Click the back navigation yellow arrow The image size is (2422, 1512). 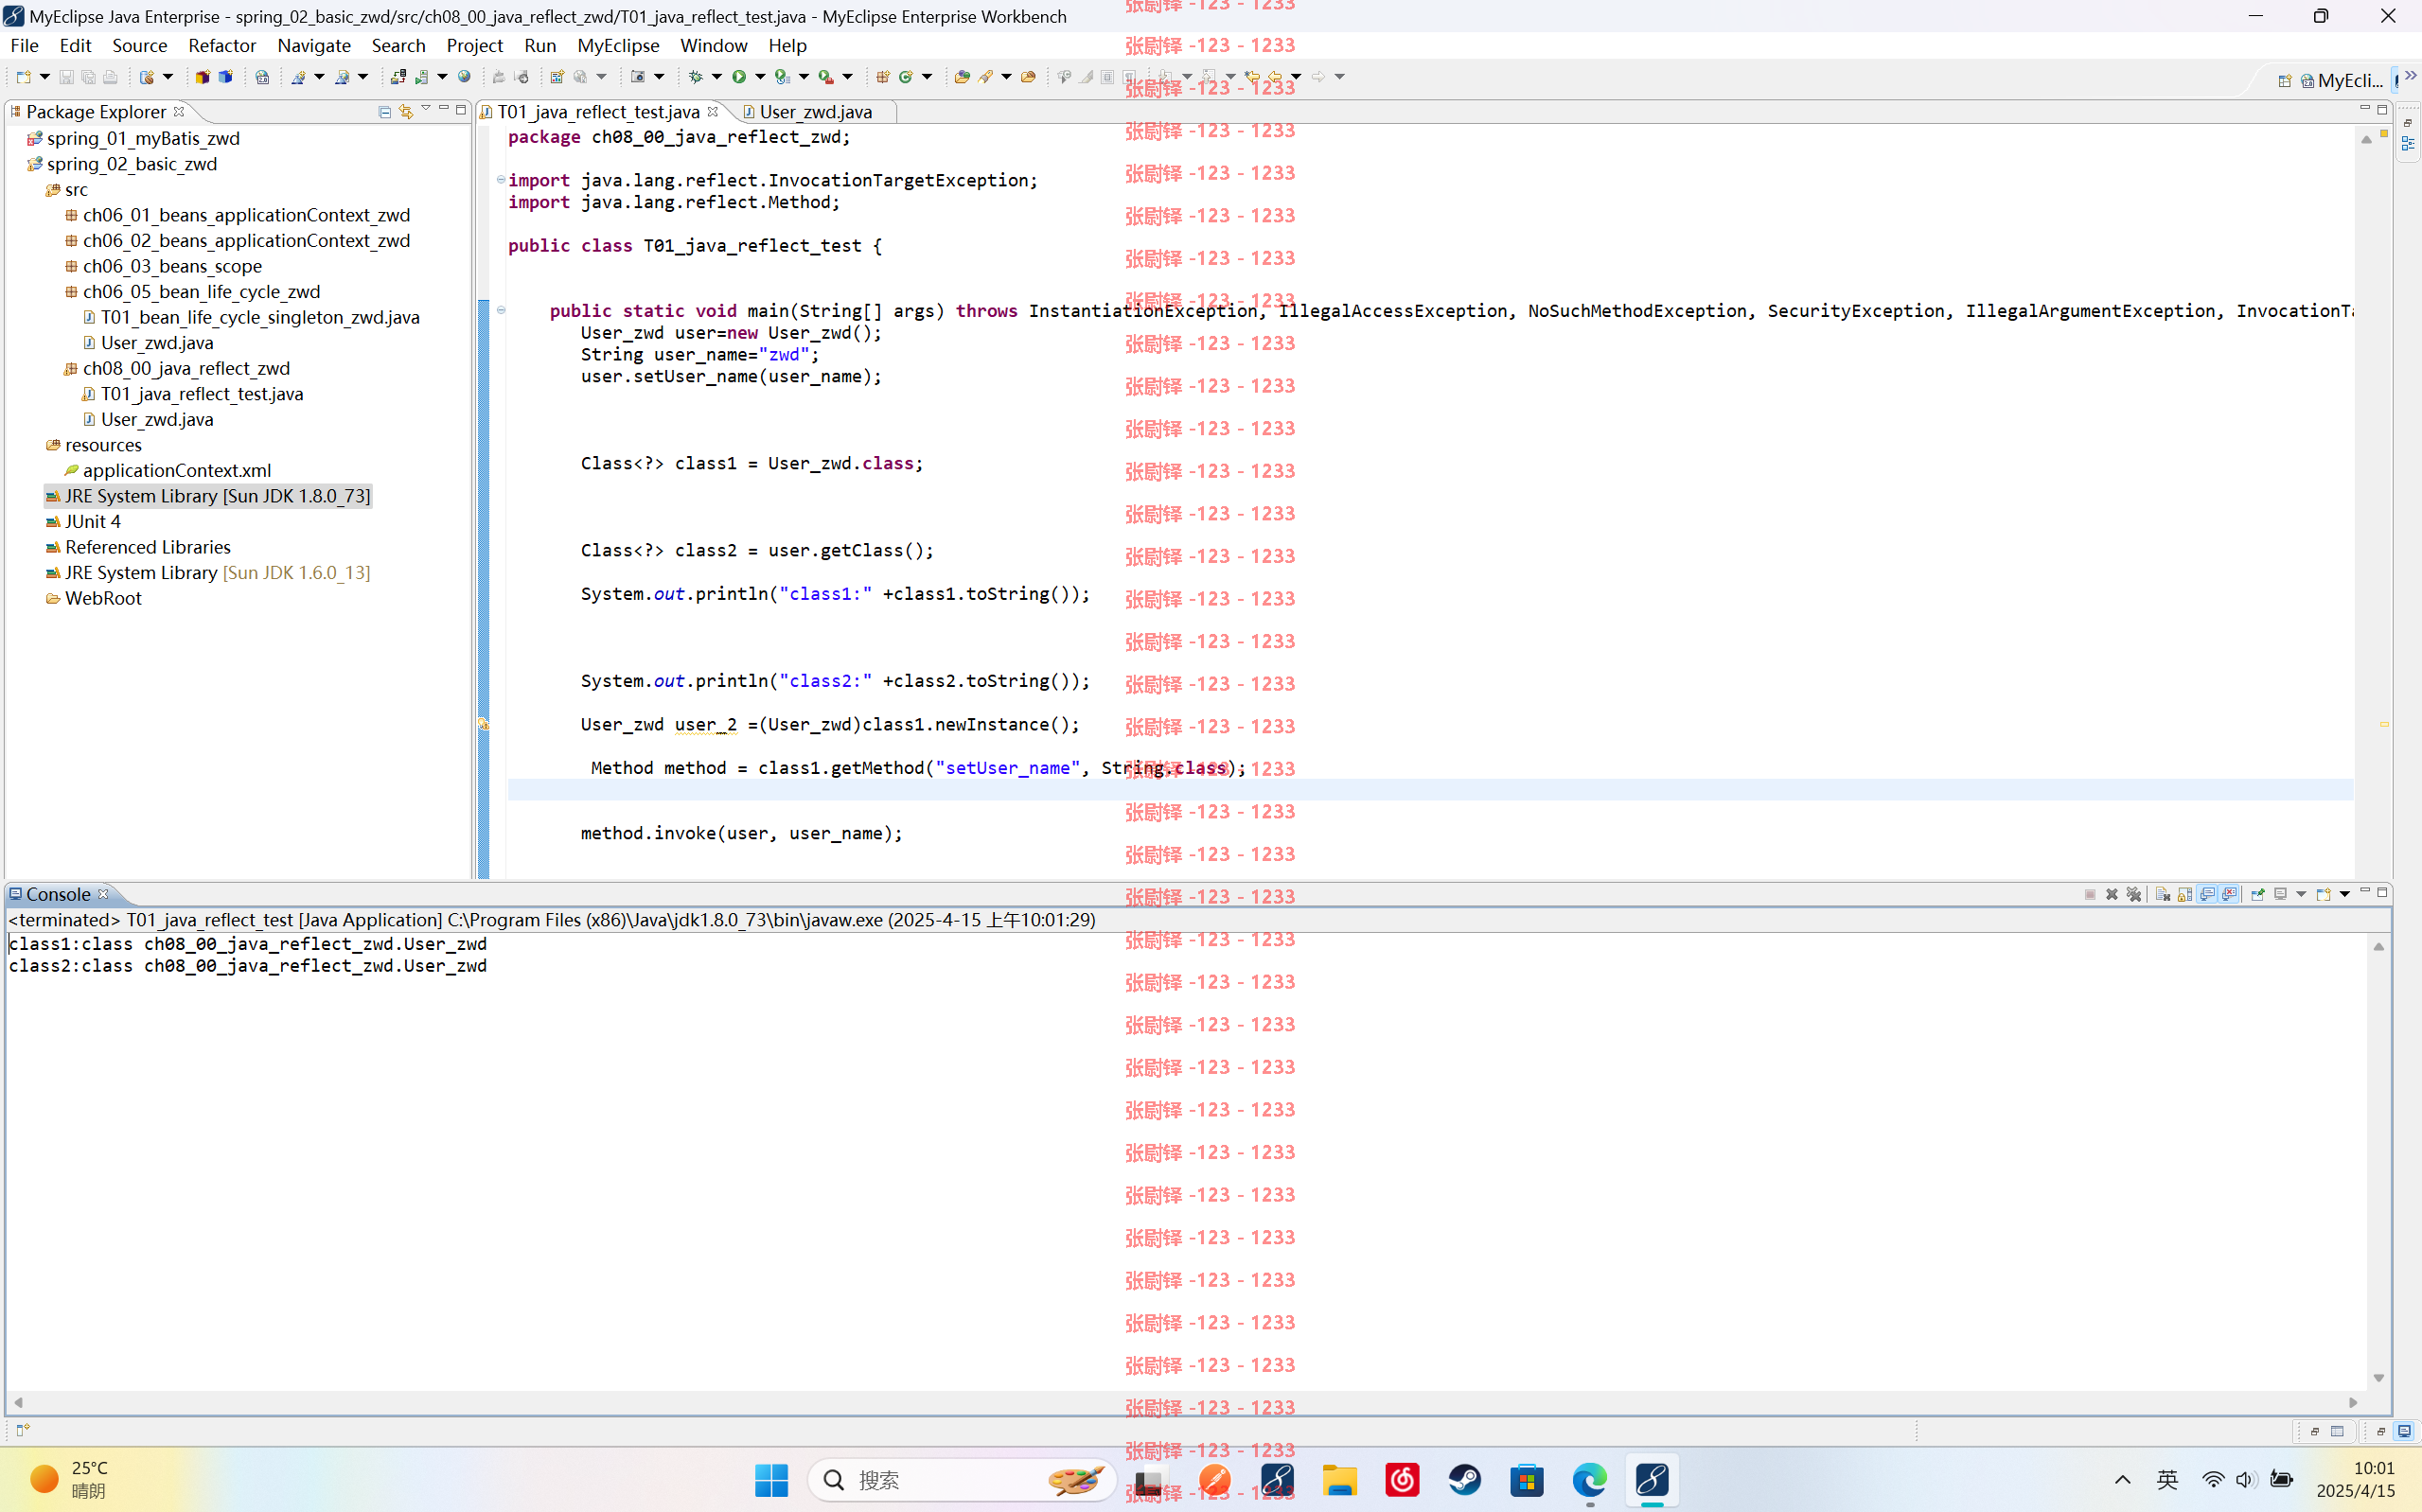point(1275,77)
